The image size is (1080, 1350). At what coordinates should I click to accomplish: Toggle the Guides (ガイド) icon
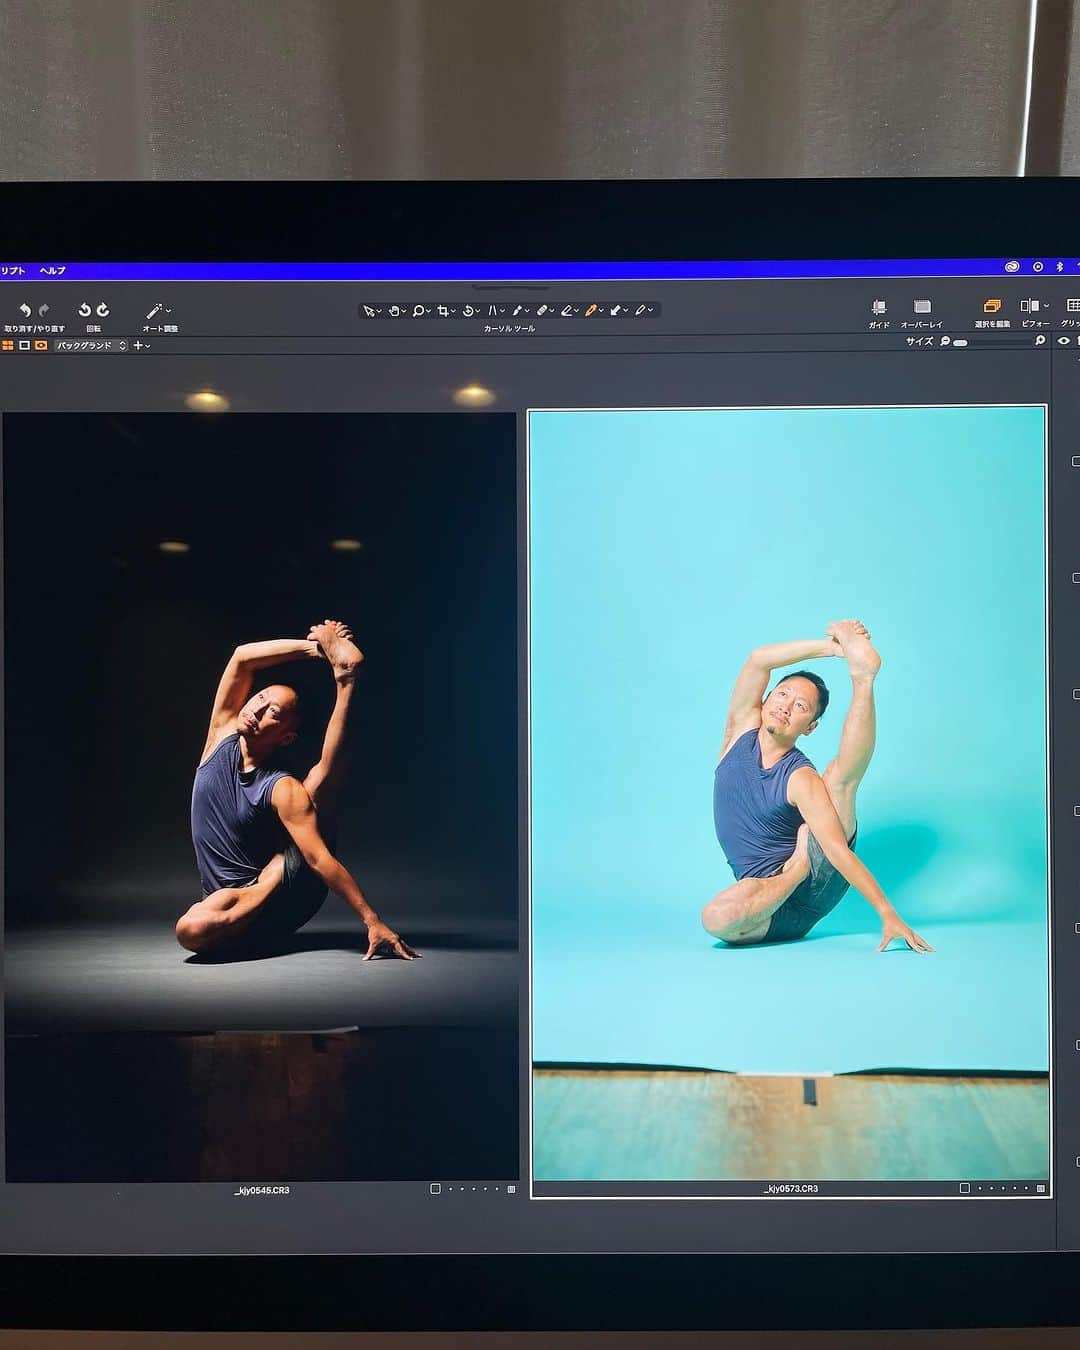[x=879, y=307]
